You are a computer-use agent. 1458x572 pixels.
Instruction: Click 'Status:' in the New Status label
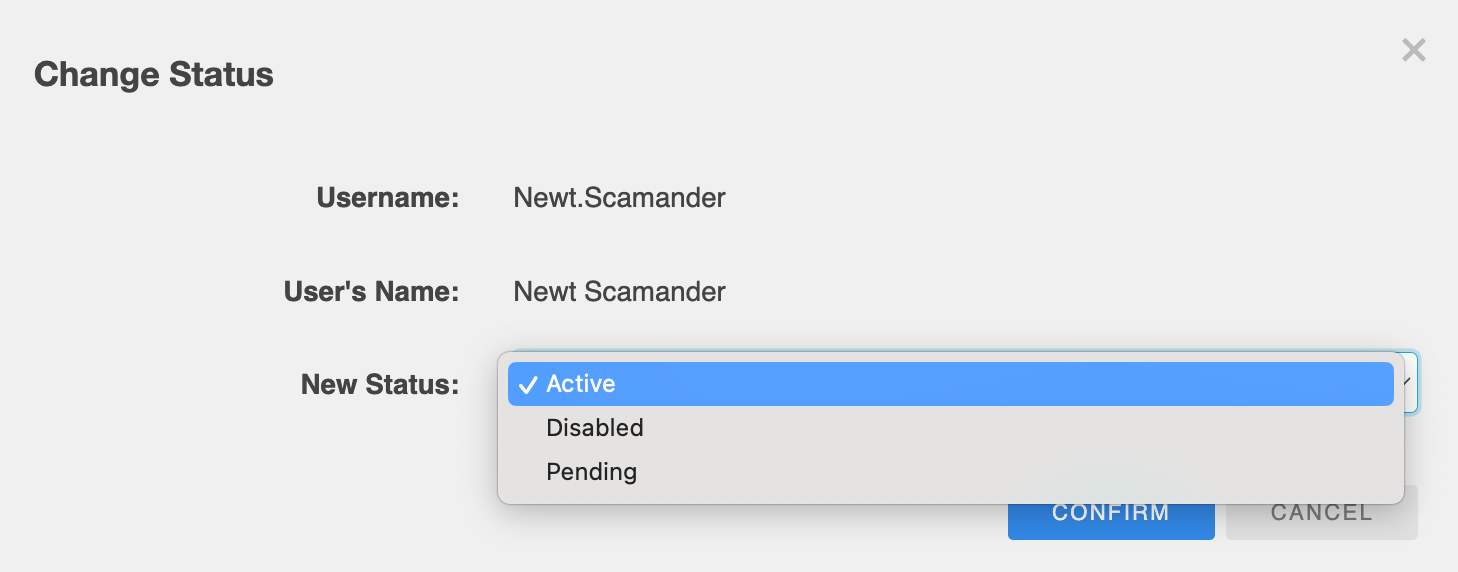tap(416, 384)
